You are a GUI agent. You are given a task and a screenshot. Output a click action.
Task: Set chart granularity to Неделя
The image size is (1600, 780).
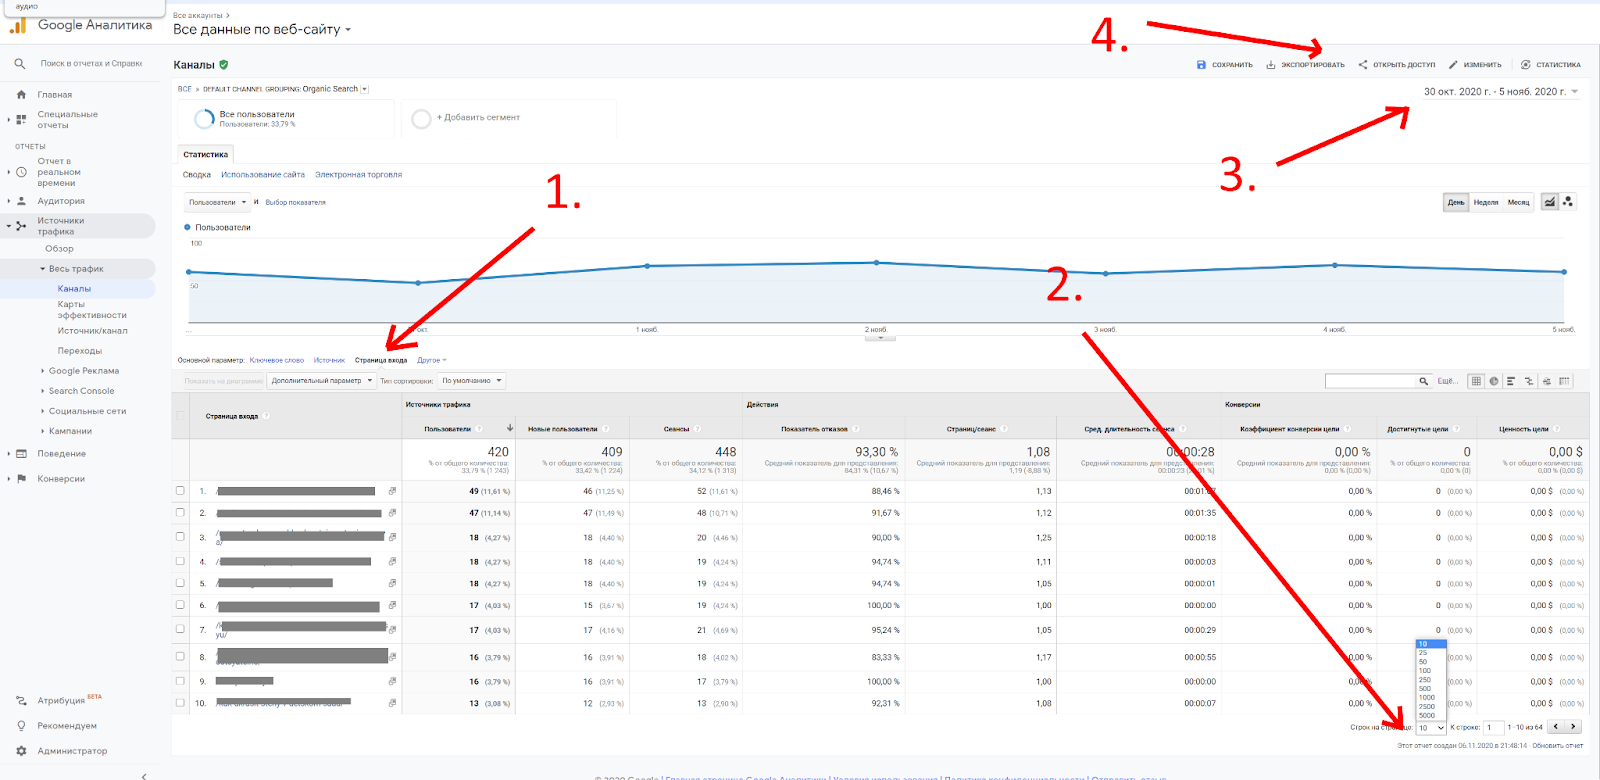coord(1486,202)
